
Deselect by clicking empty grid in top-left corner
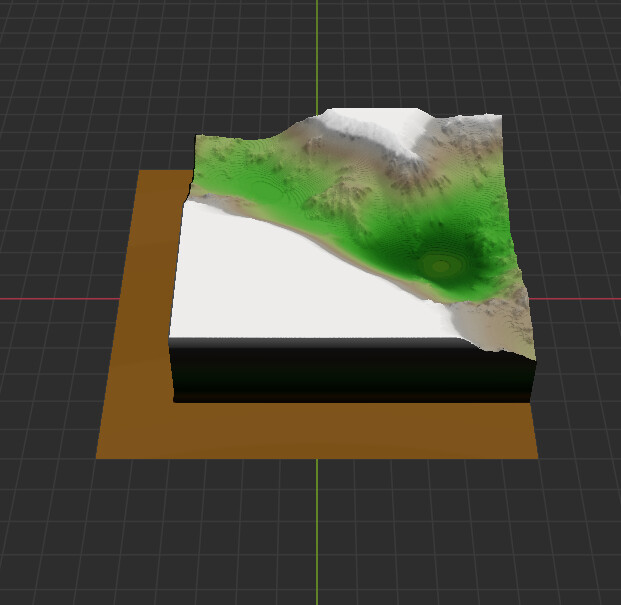click(50, 50)
